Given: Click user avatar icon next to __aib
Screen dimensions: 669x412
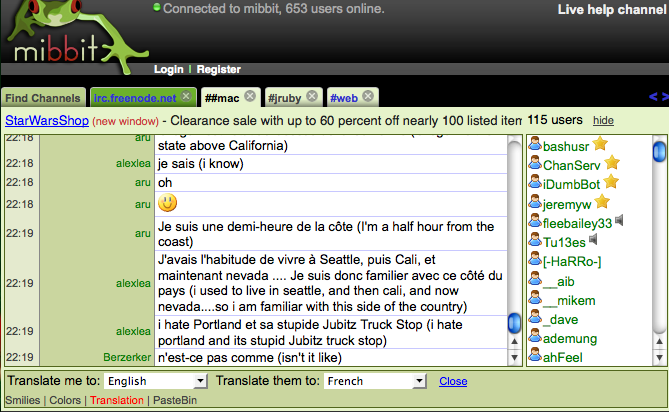Looking at the screenshot, I should (535, 279).
